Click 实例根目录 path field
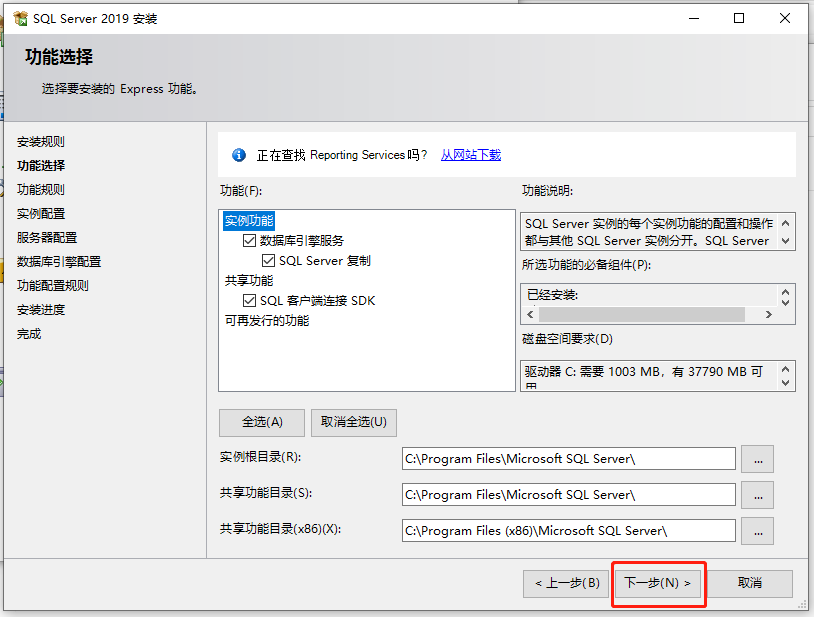This screenshot has width=814, height=617. pos(568,459)
